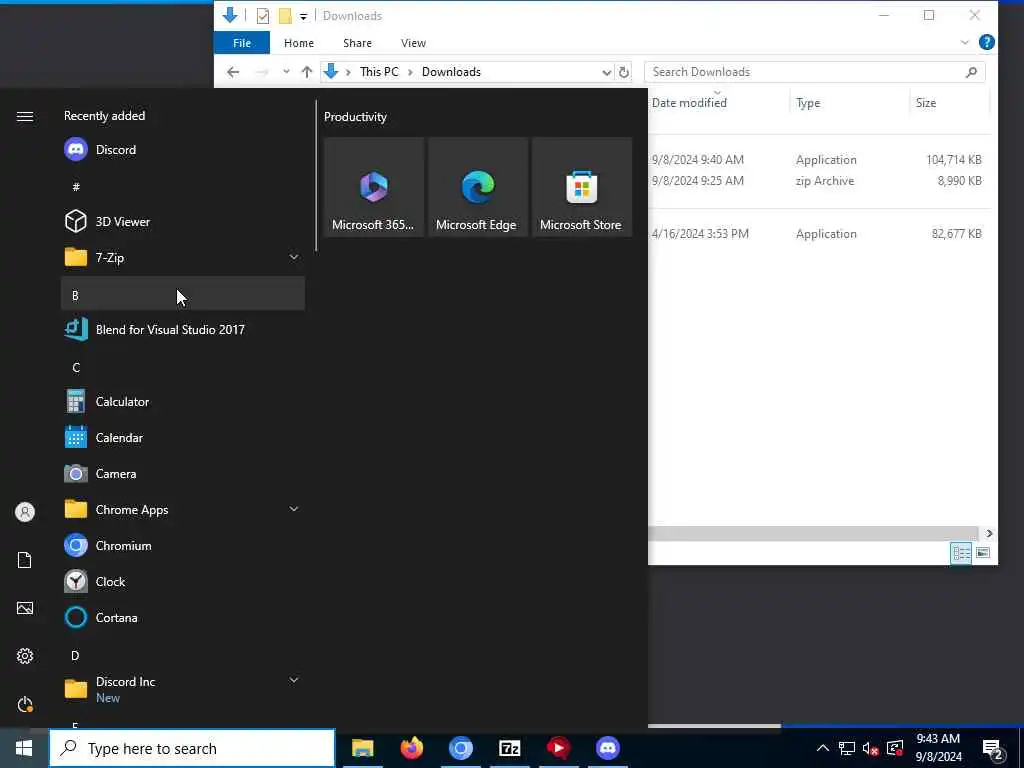Open the Microsoft Store tile
Image resolution: width=1024 pixels, height=768 pixels.
(x=582, y=187)
